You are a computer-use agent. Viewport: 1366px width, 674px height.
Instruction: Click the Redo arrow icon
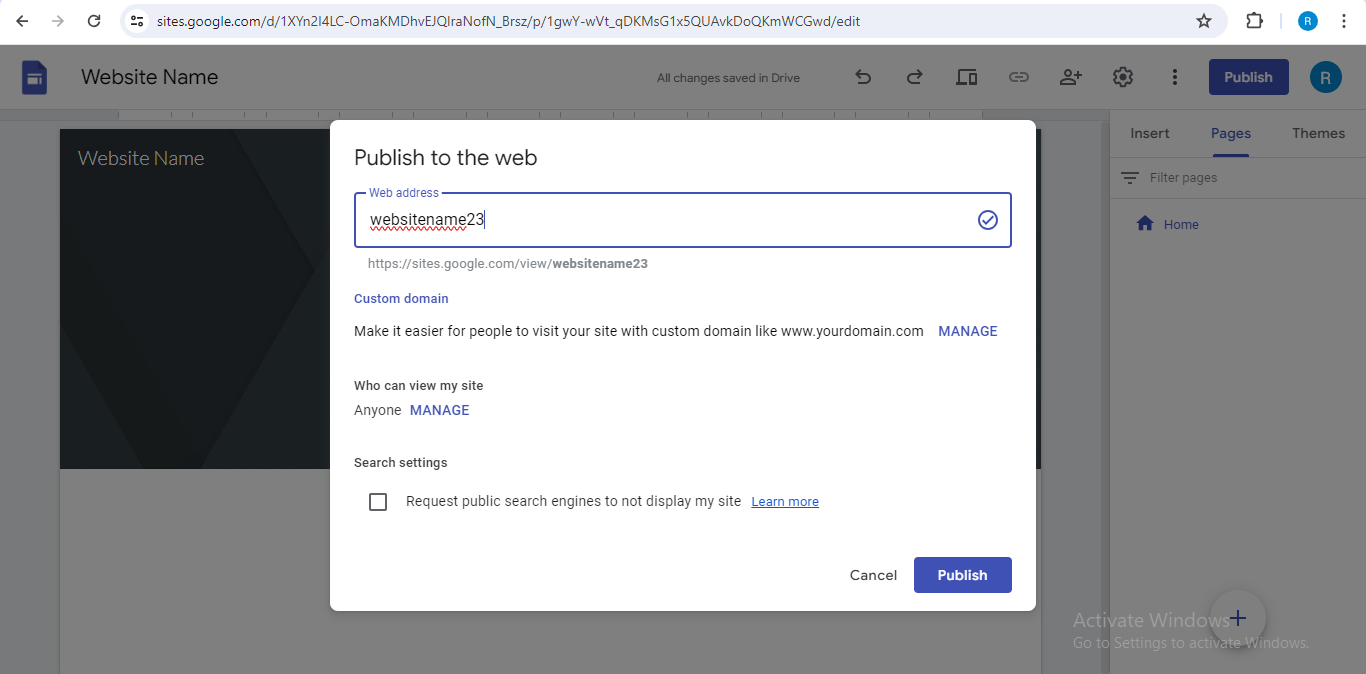point(914,77)
